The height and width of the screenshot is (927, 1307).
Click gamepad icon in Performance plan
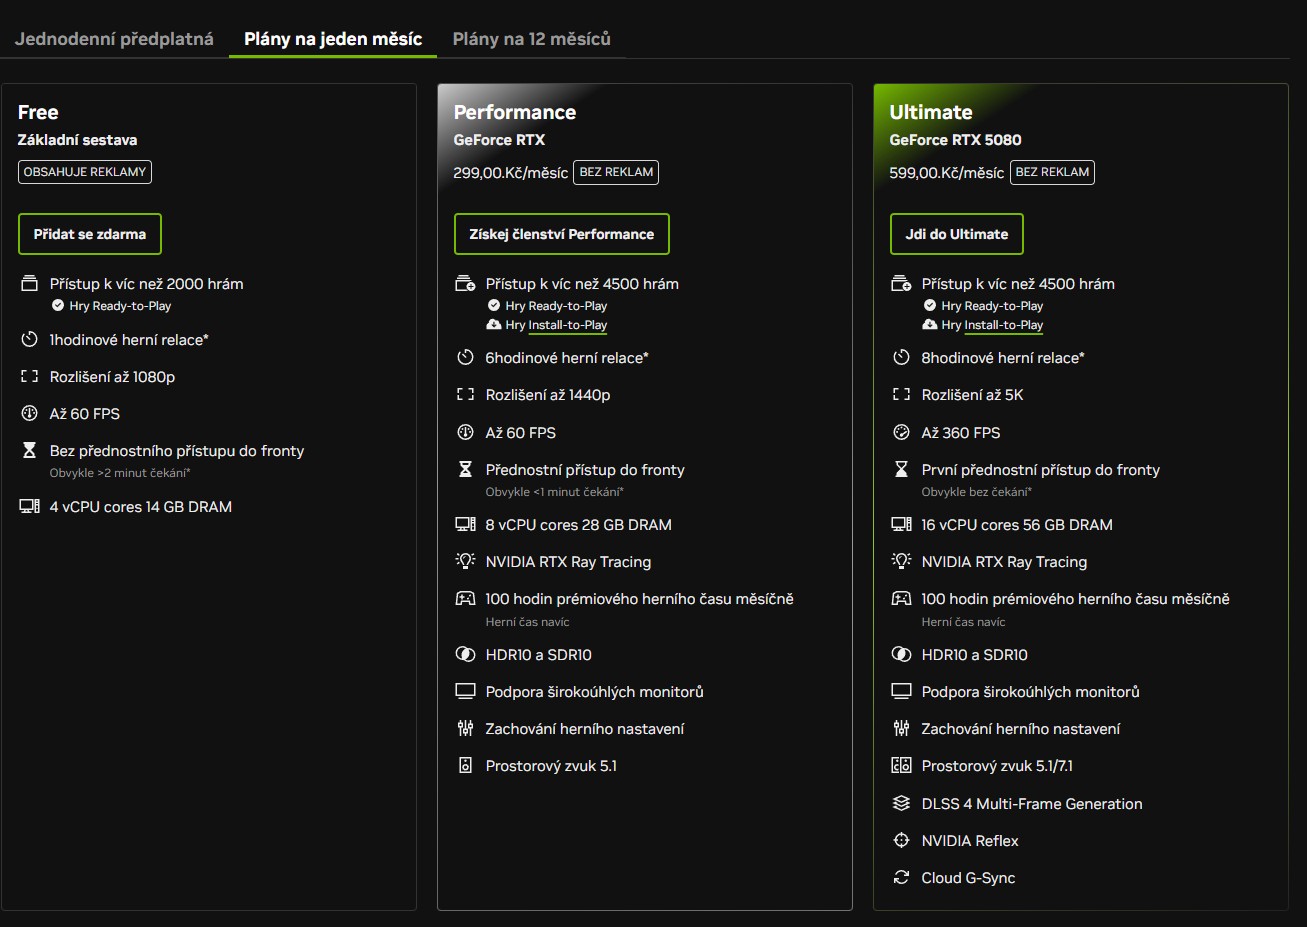tap(465, 599)
